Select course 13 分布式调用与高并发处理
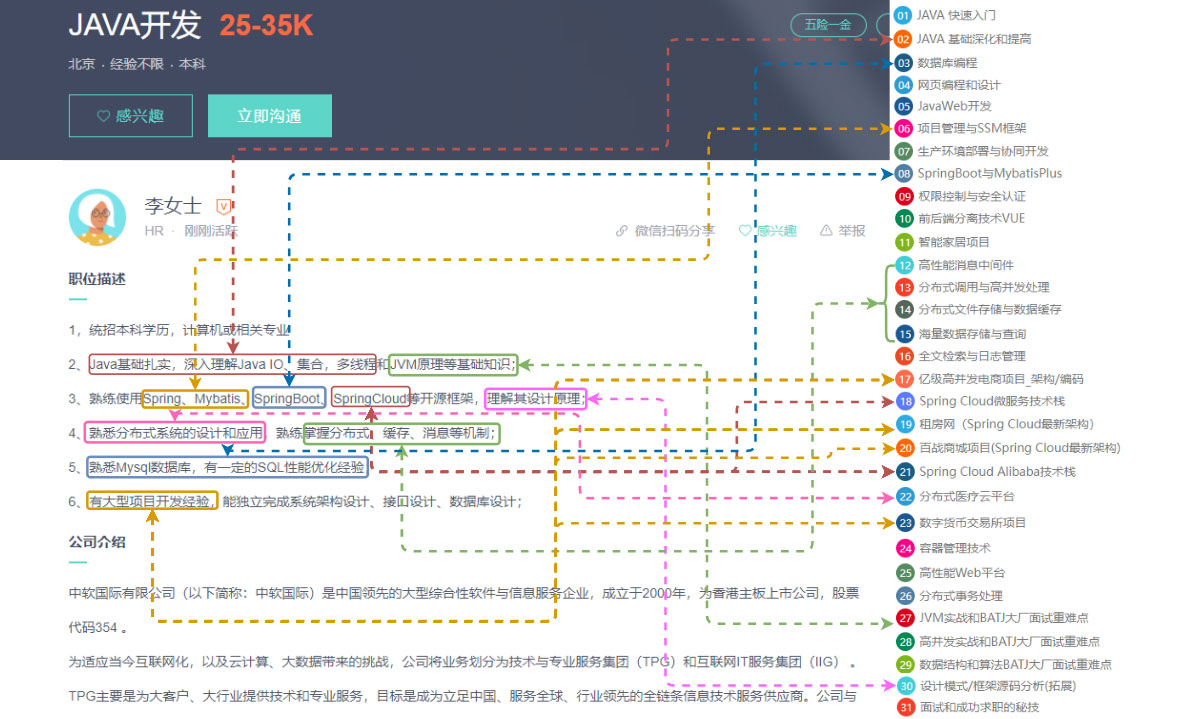Image resolution: width=1200 pixels, height=719 pixels. coord(972,287)
